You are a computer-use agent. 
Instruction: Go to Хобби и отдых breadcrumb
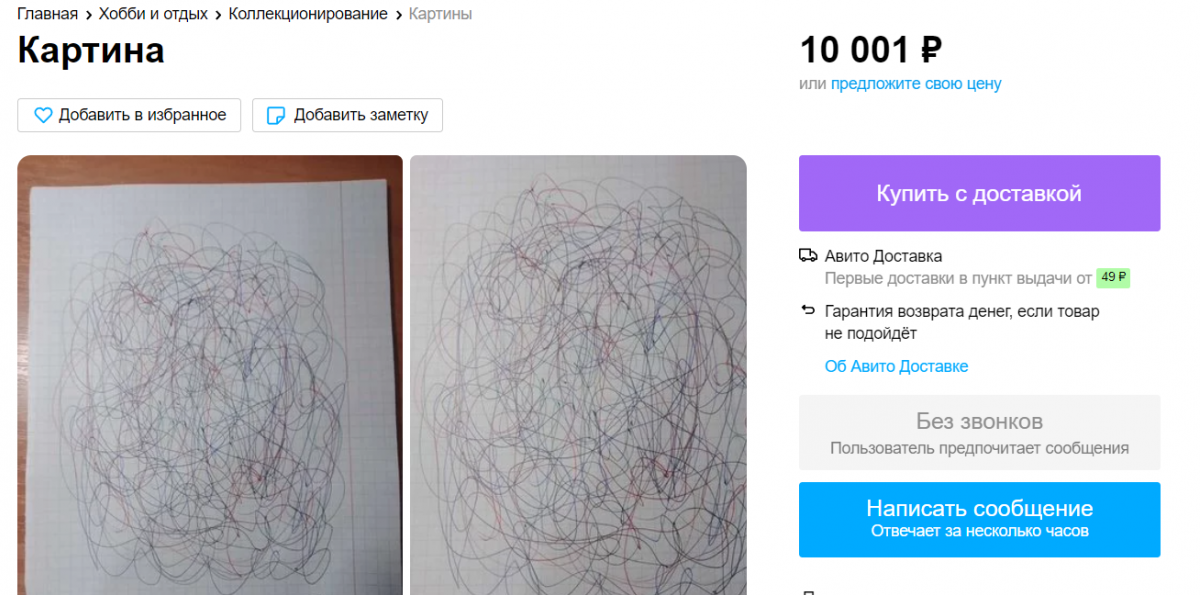coord(153,14)
